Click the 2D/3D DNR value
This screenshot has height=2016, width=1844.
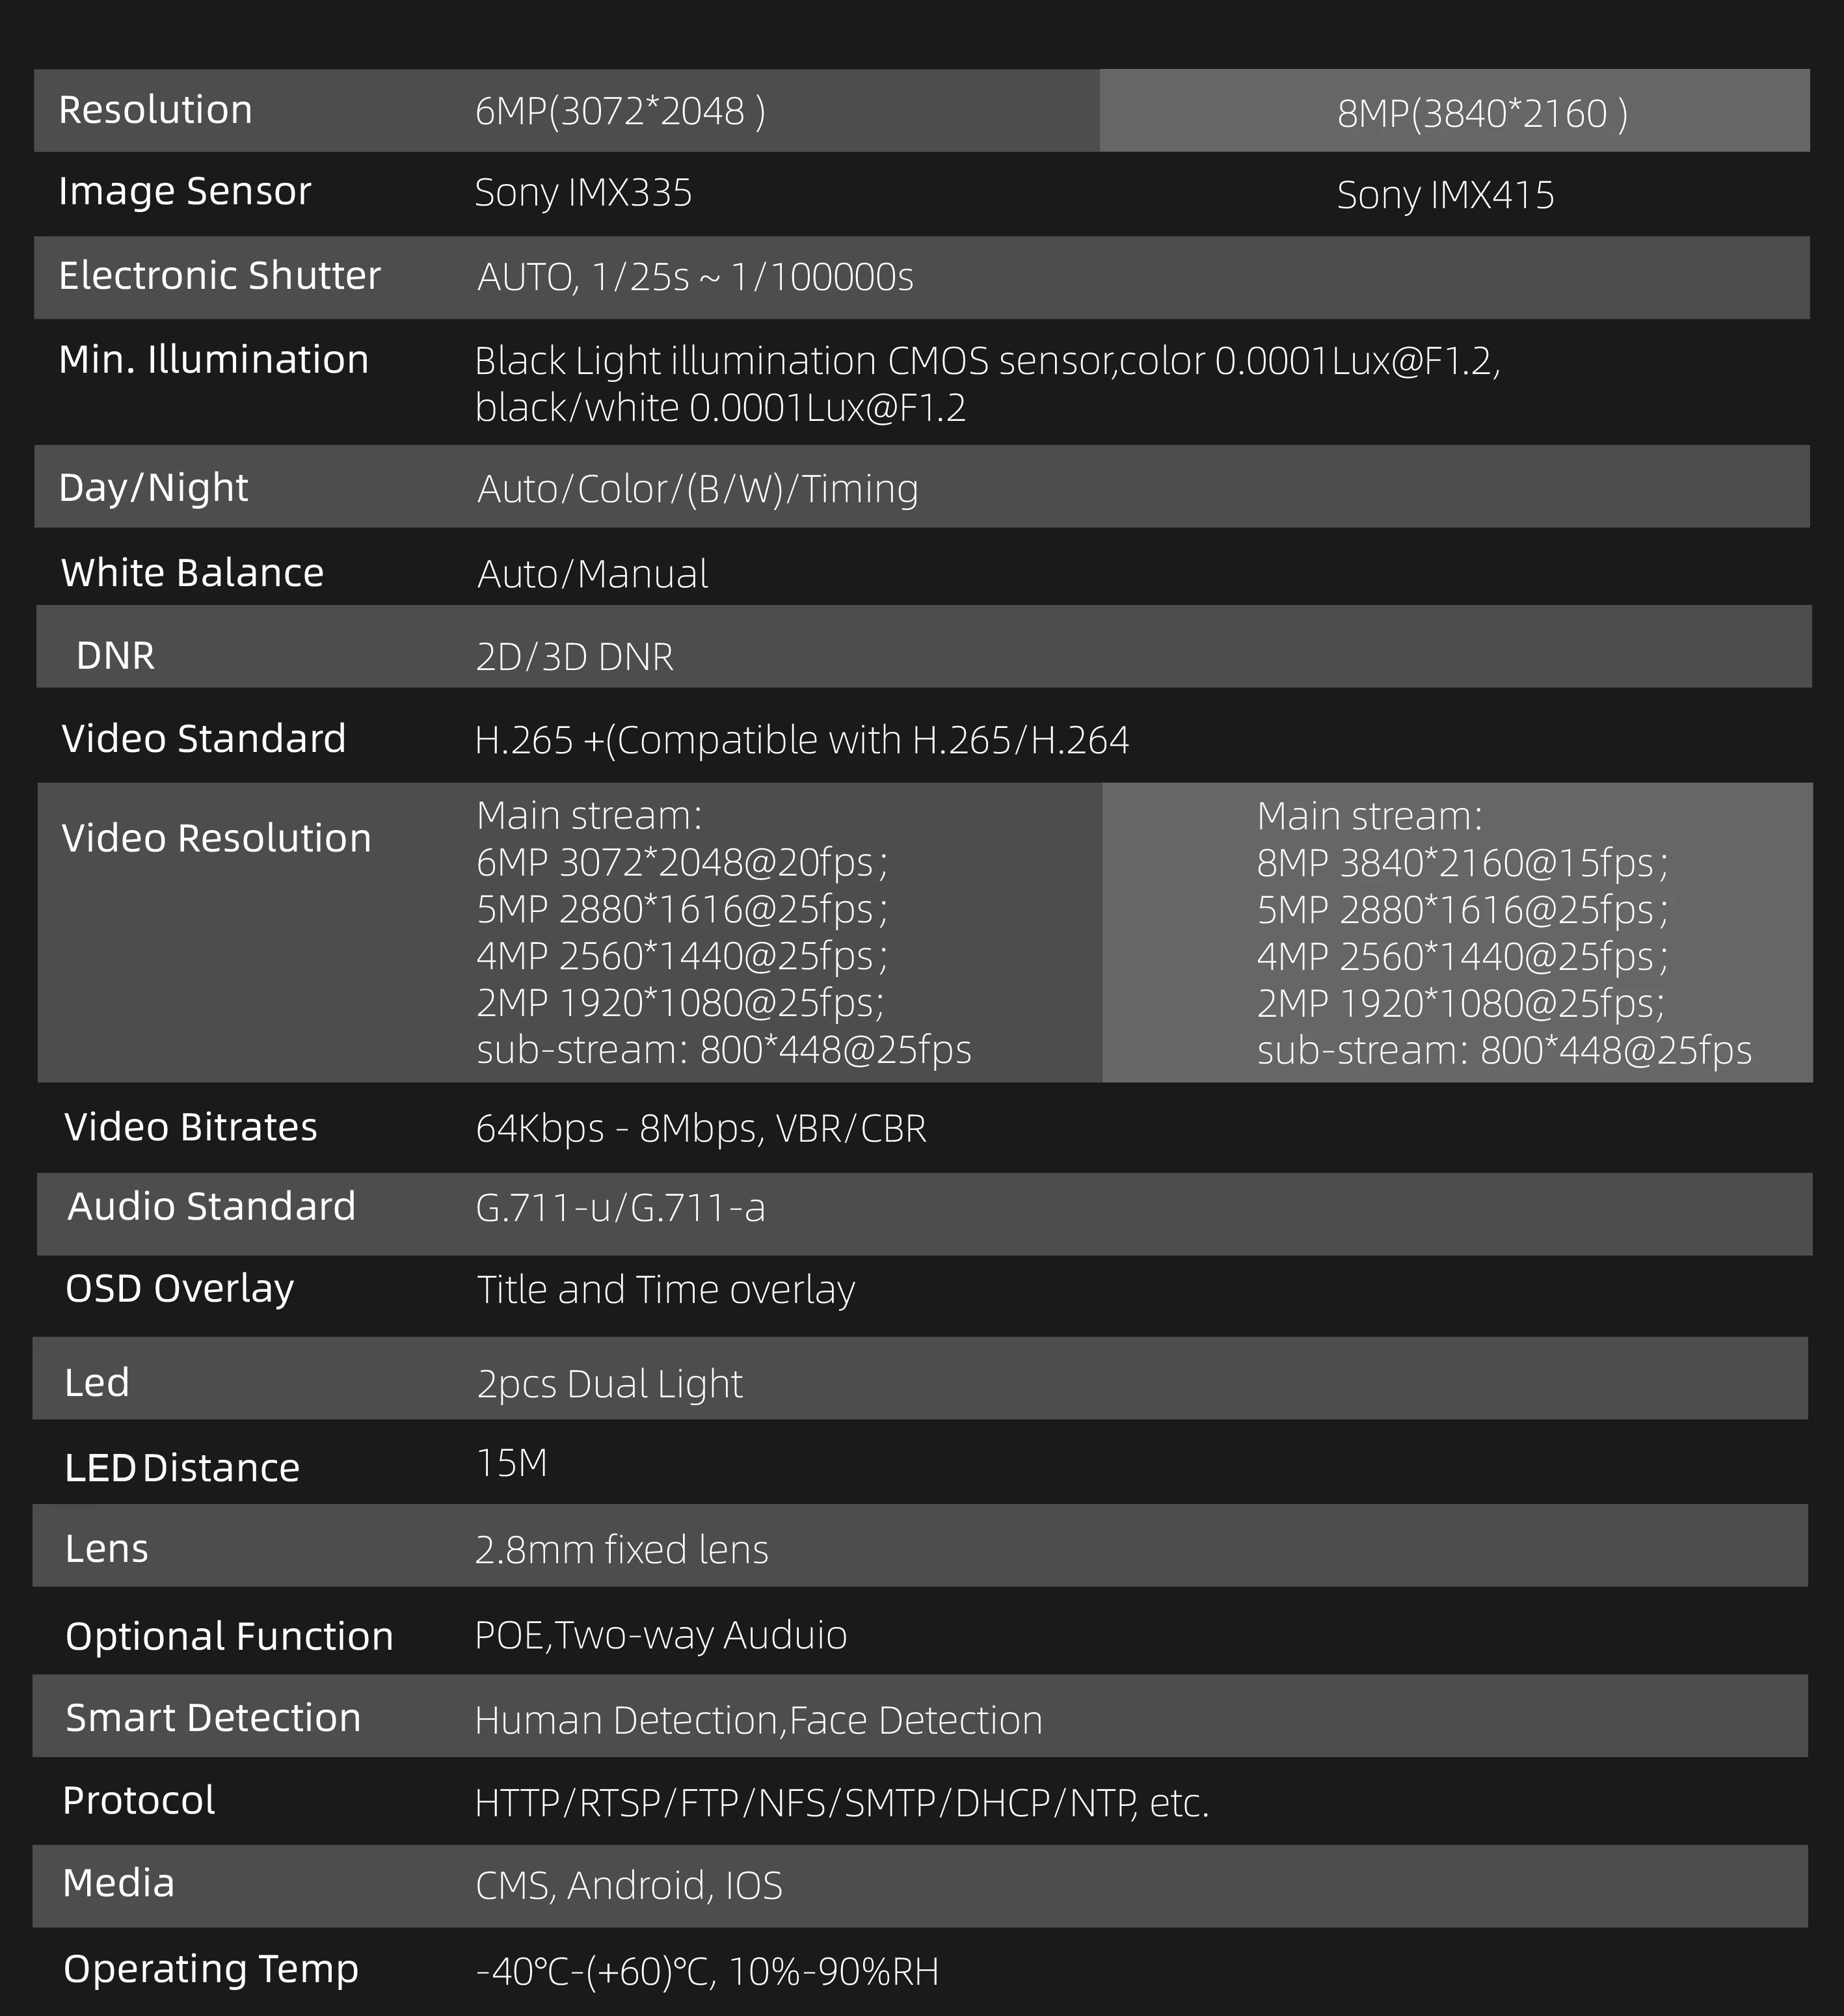pos(574,657)
